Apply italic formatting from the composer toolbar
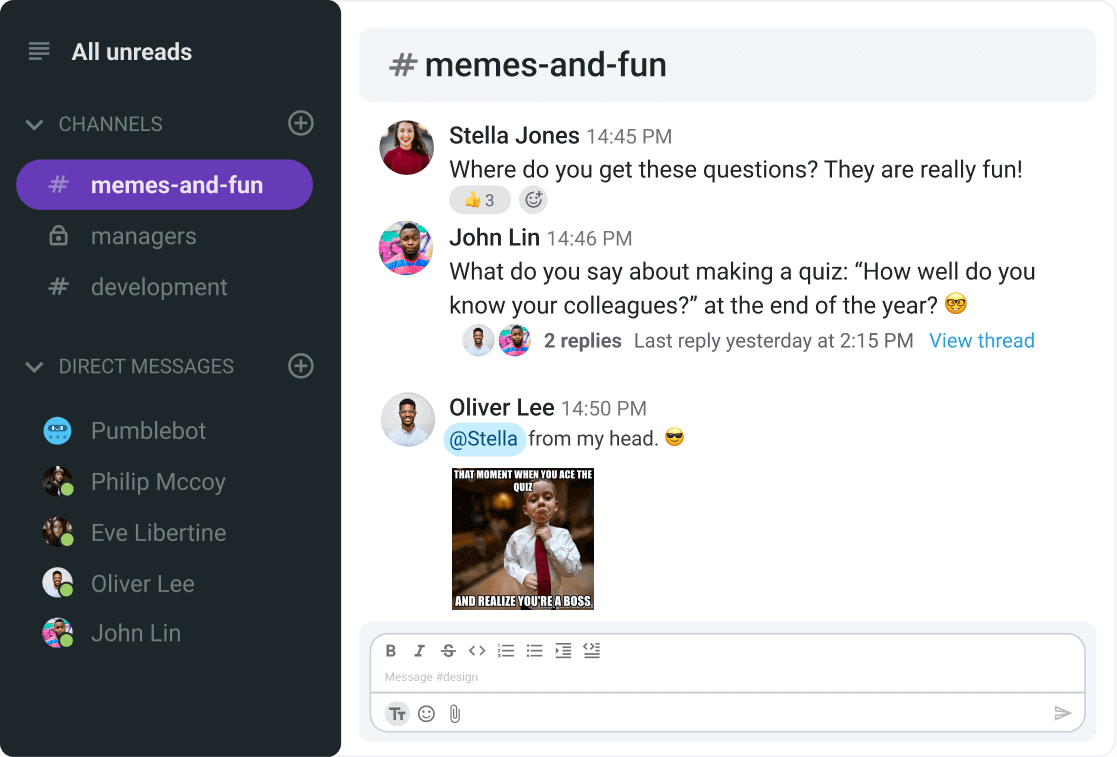The width and height of the screenshot is (1117, 757). (419, 650)
